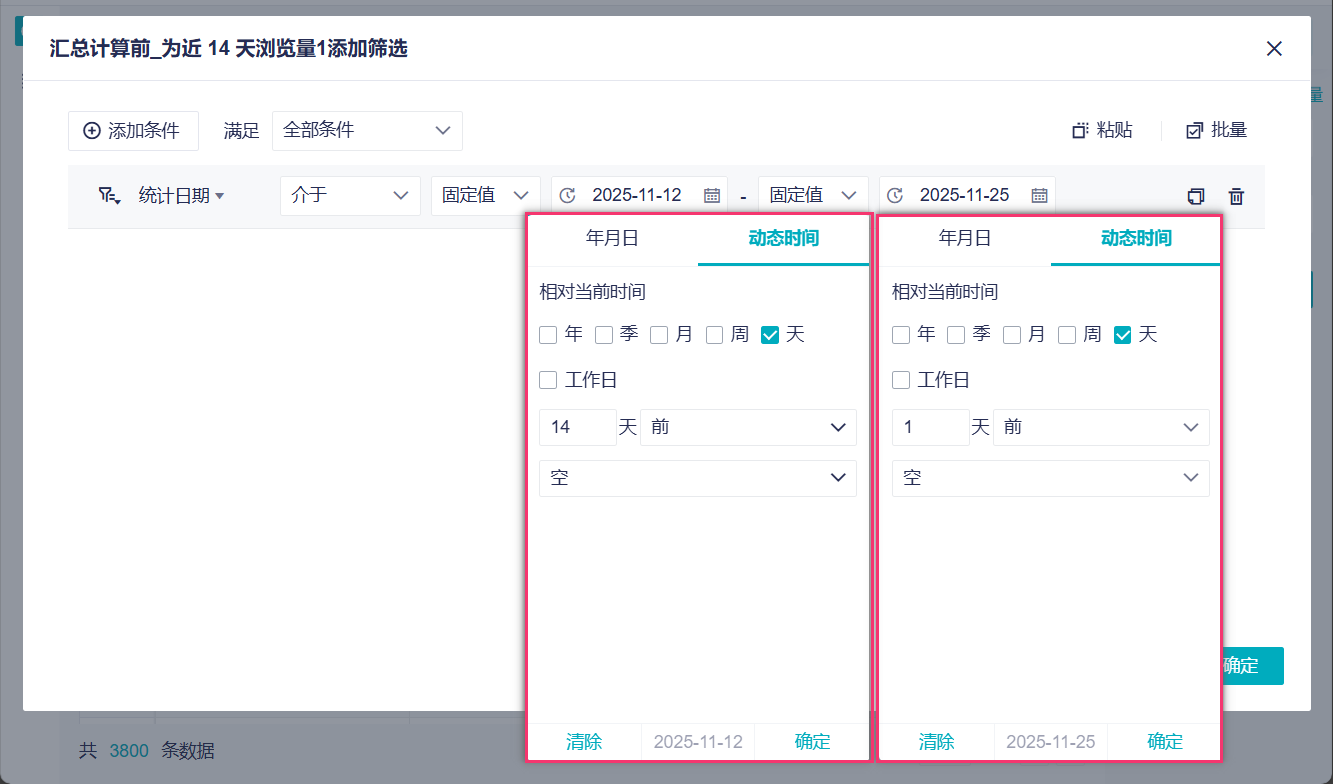Click calendar icon next to 2025-11-25 date
The height and width of the screenshot is (784, 1333).
[1039, 196]
